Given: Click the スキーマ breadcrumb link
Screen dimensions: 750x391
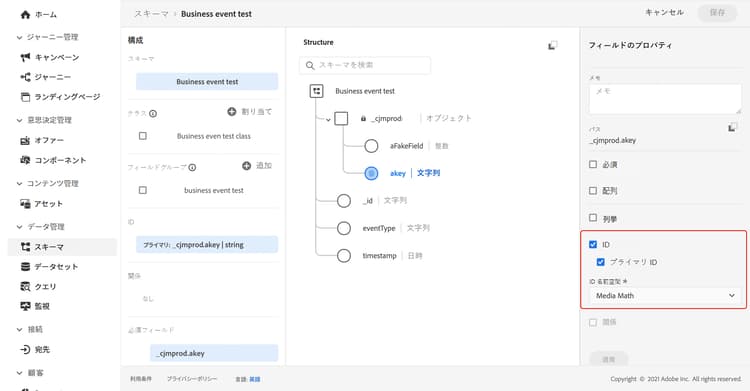Looking at the screenshot, I should click(151, 14).
